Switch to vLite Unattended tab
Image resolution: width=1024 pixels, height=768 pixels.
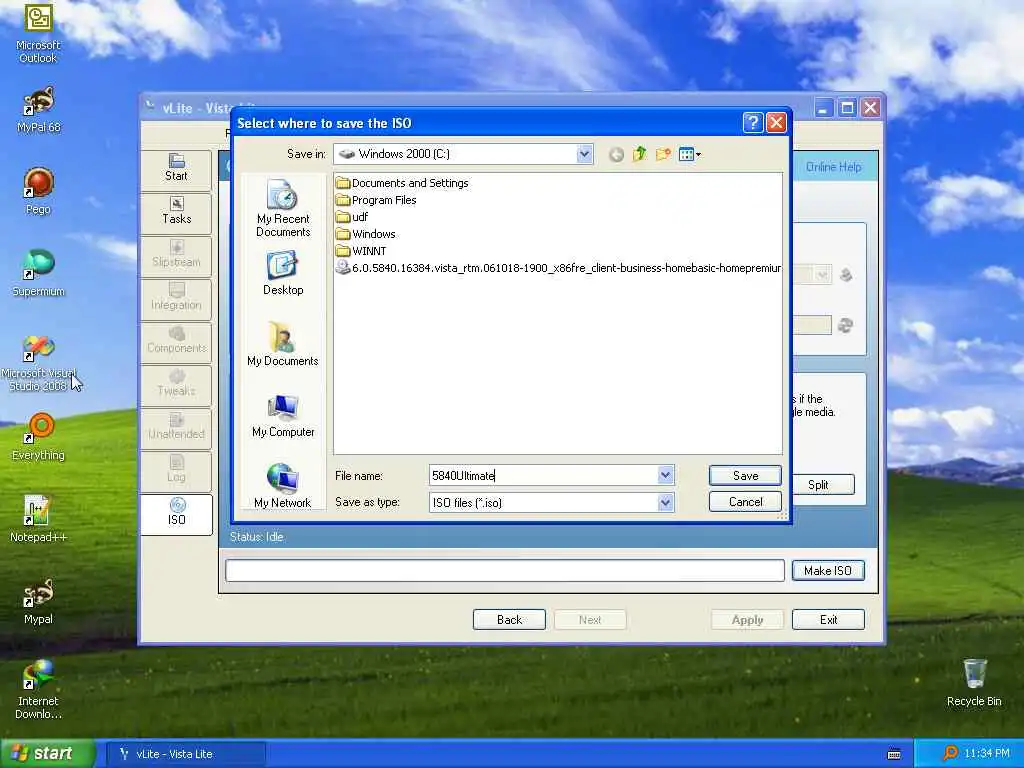click(x=176, y=427)
